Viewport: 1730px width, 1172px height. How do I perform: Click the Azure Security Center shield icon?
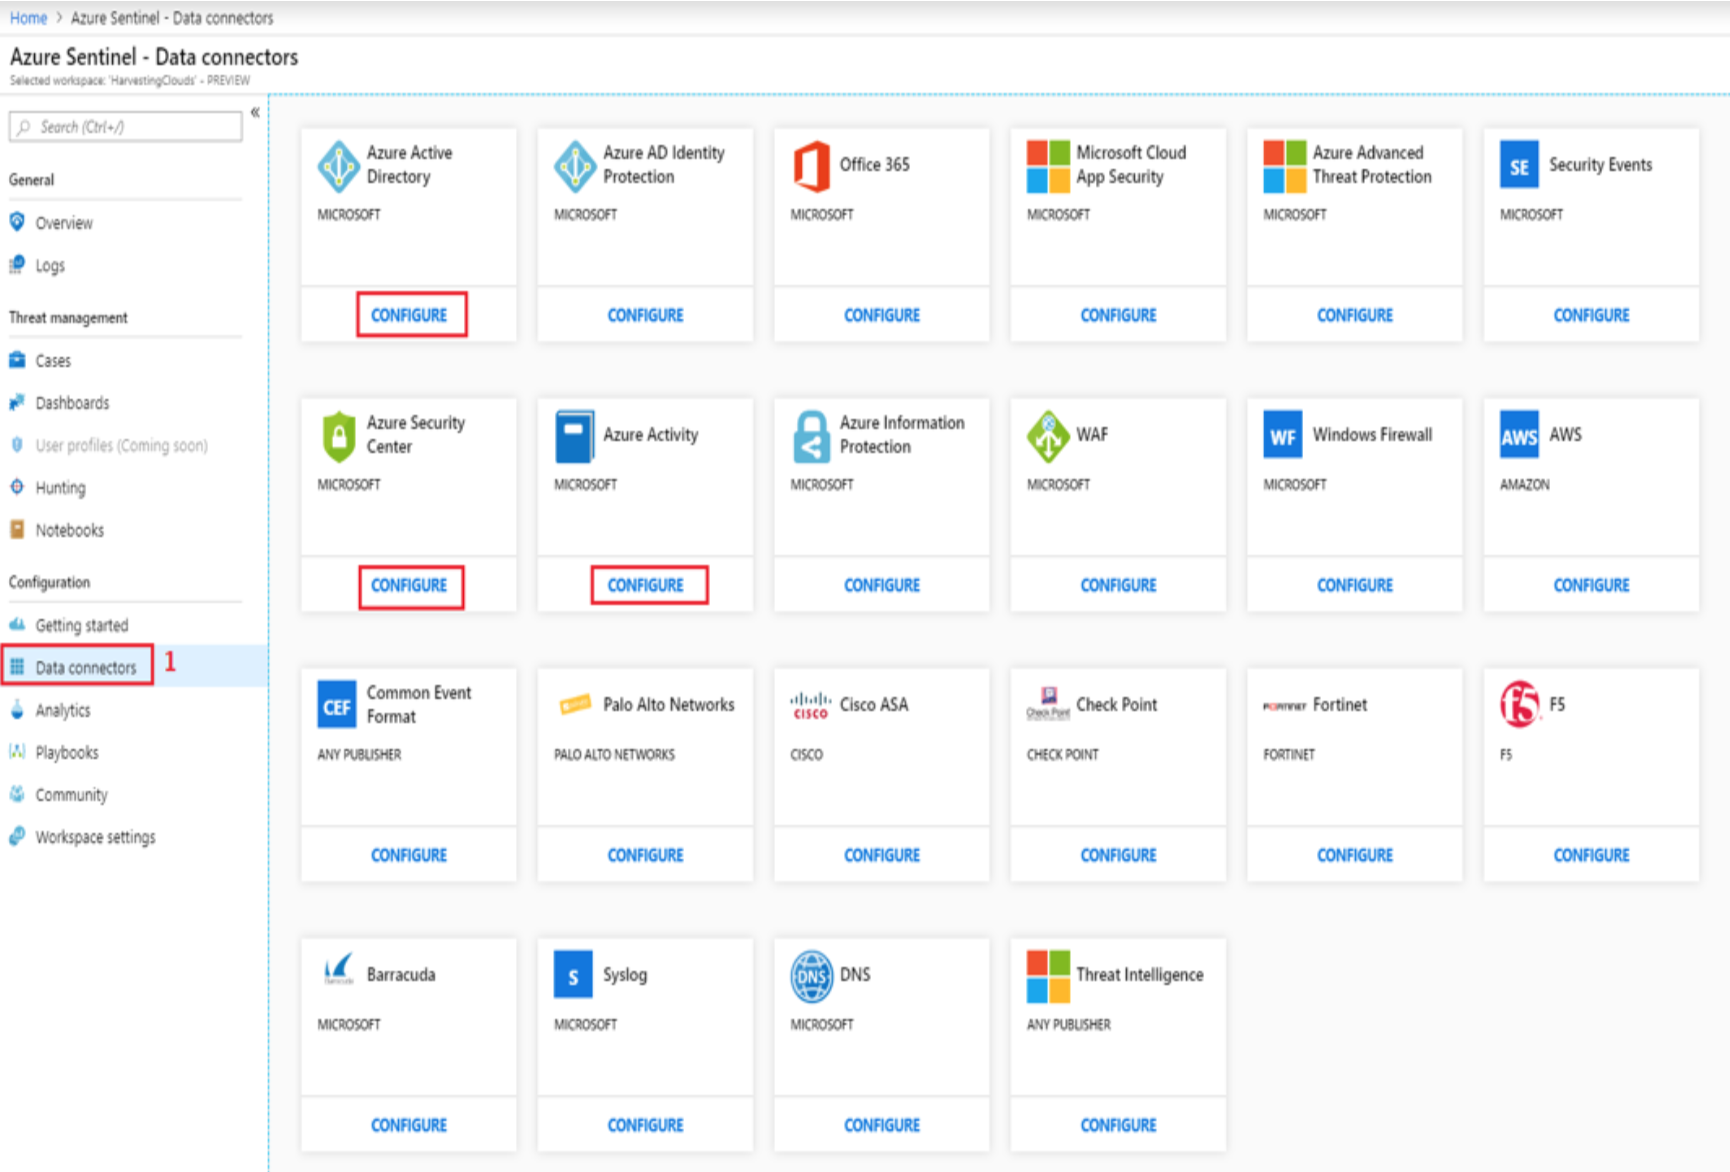click(x=339, y=436)
